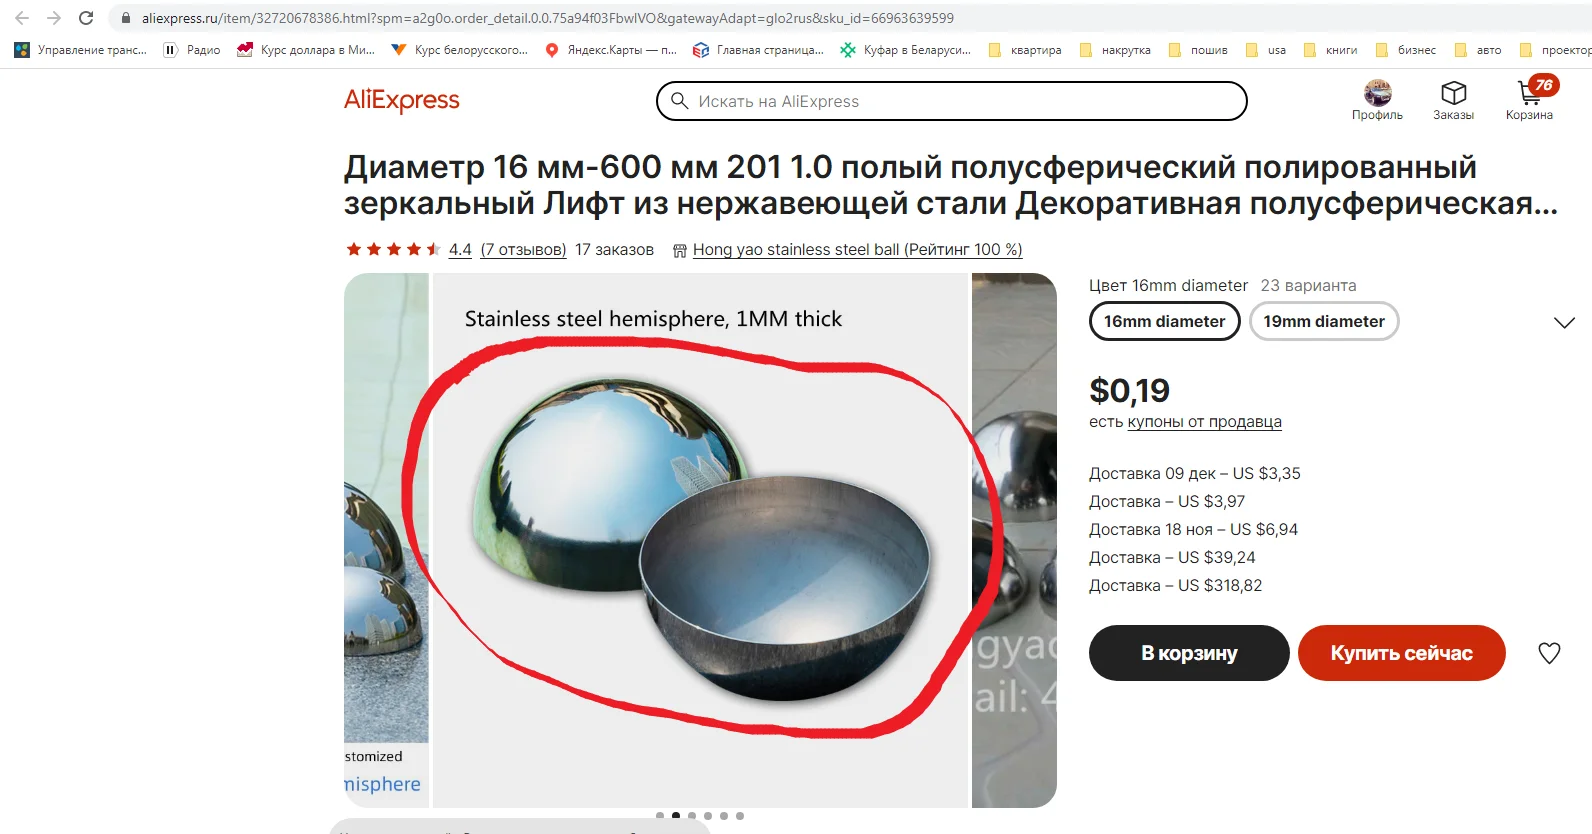Image resolution: width=1592 pixels, height=834 pixels.
Task: Click the Радио bookmark icon
Action: click(x=170, y=50)
